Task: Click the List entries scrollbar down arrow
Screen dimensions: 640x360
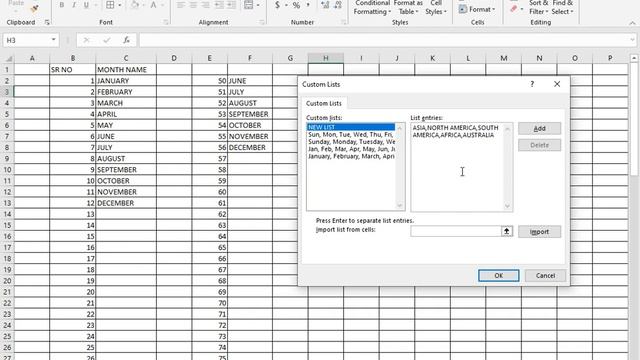Action: [x=507, y=206]
